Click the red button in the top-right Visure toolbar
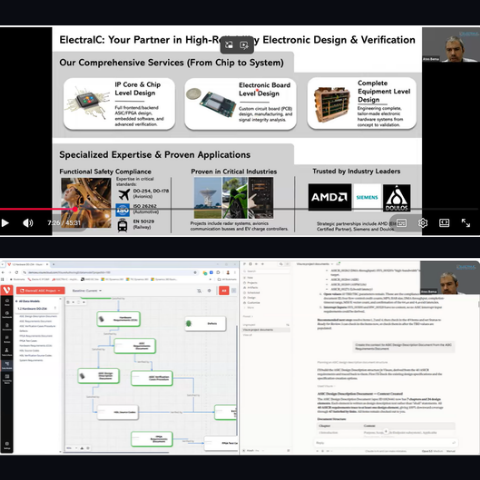 tap(224, 291)
